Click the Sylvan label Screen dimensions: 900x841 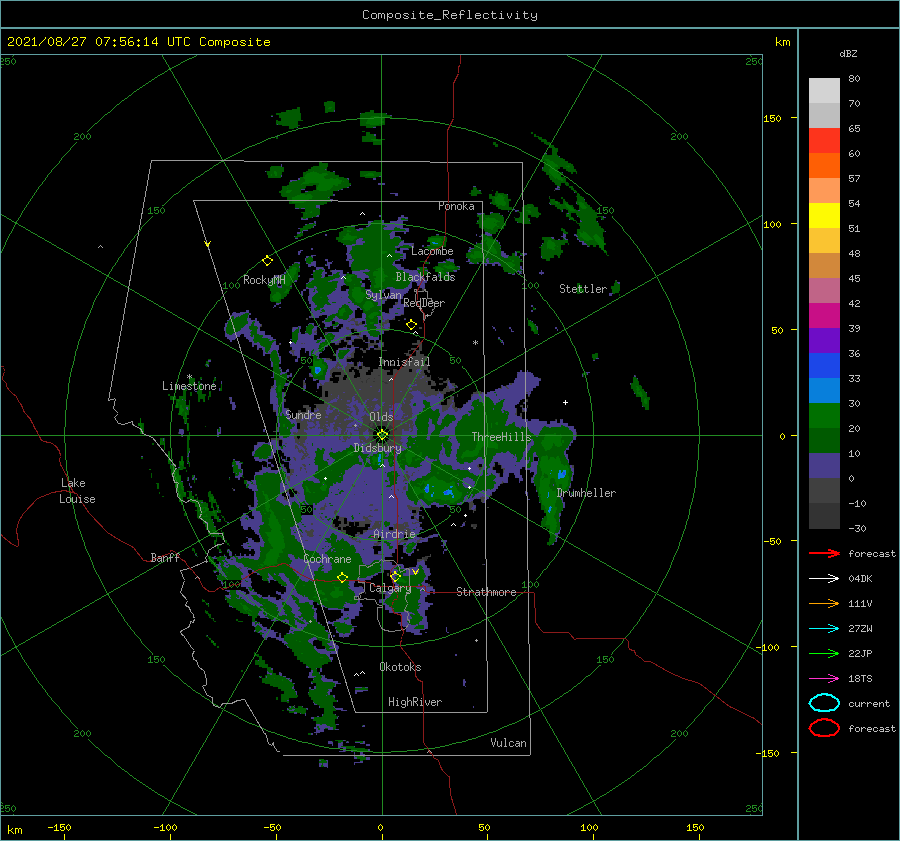click(383, 295)
